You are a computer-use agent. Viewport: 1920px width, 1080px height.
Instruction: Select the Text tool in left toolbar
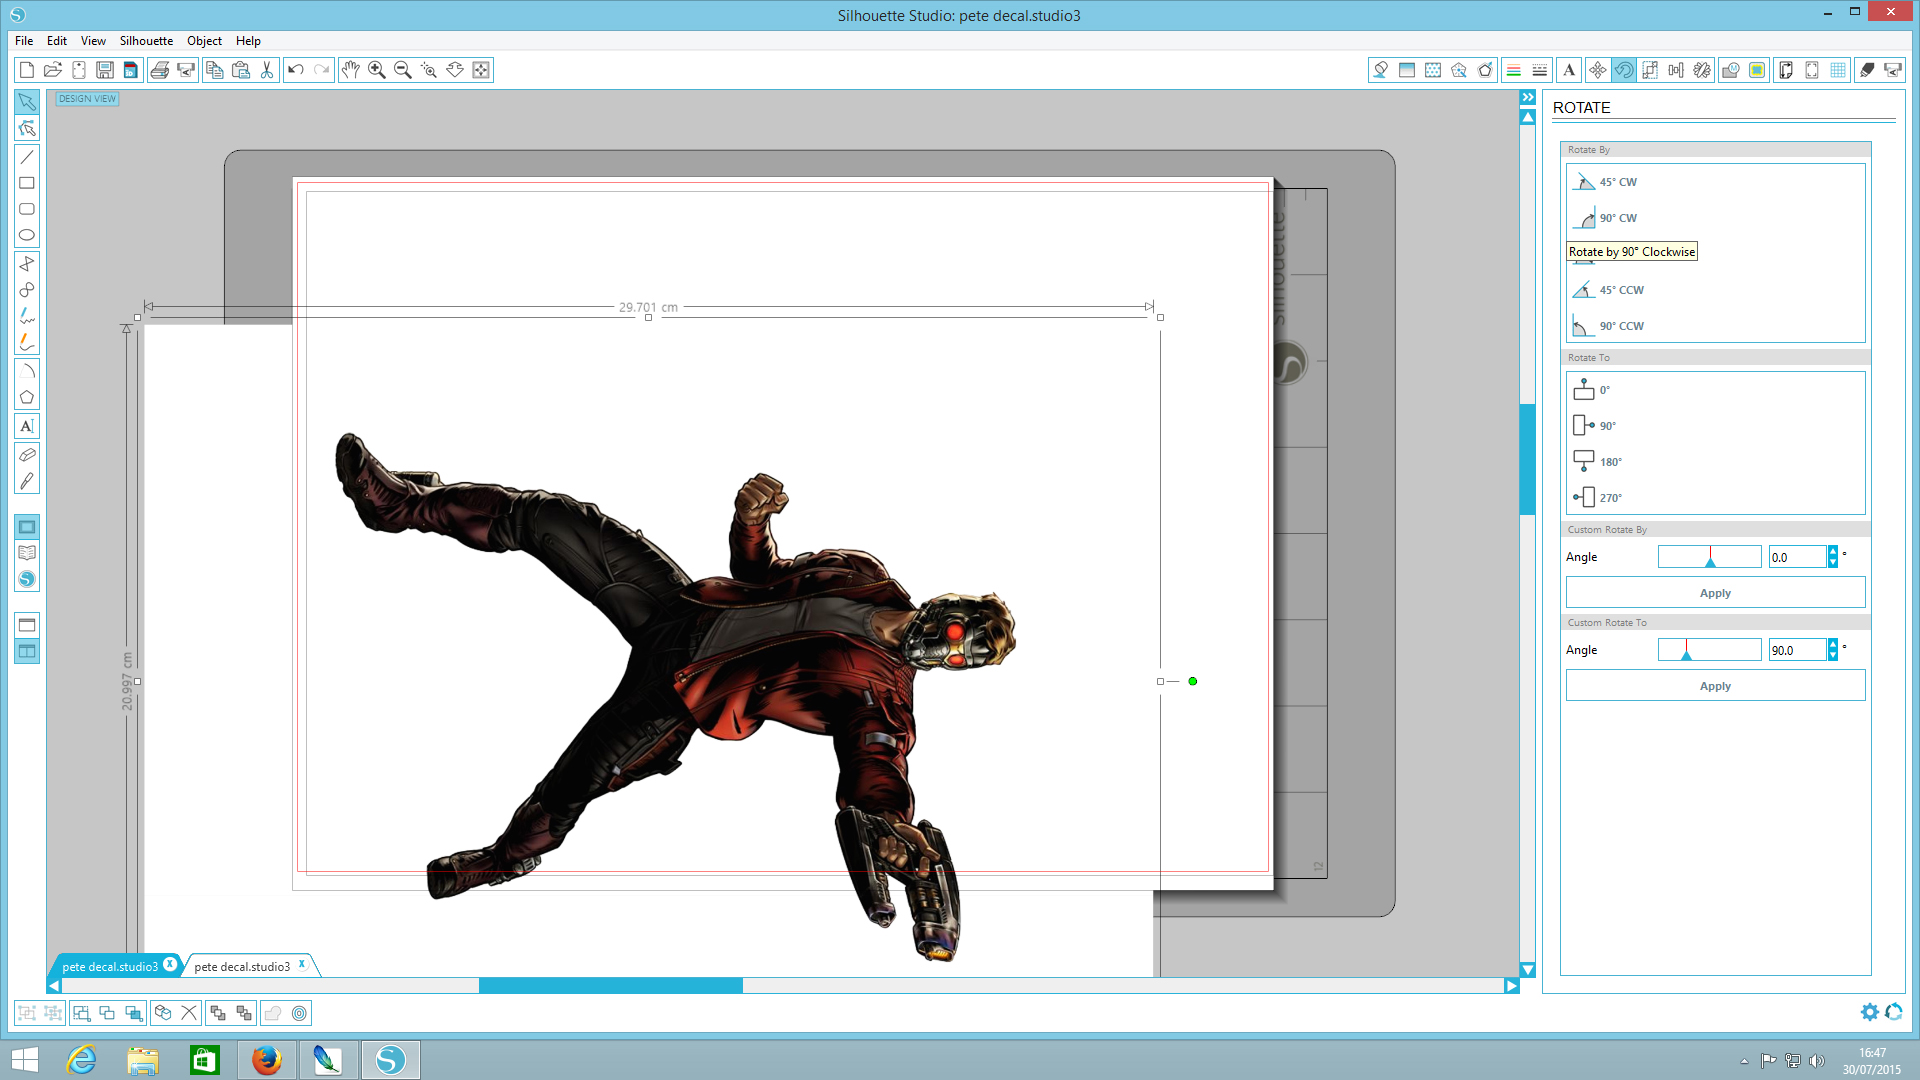pyautogui.click(x=27, y=426)
